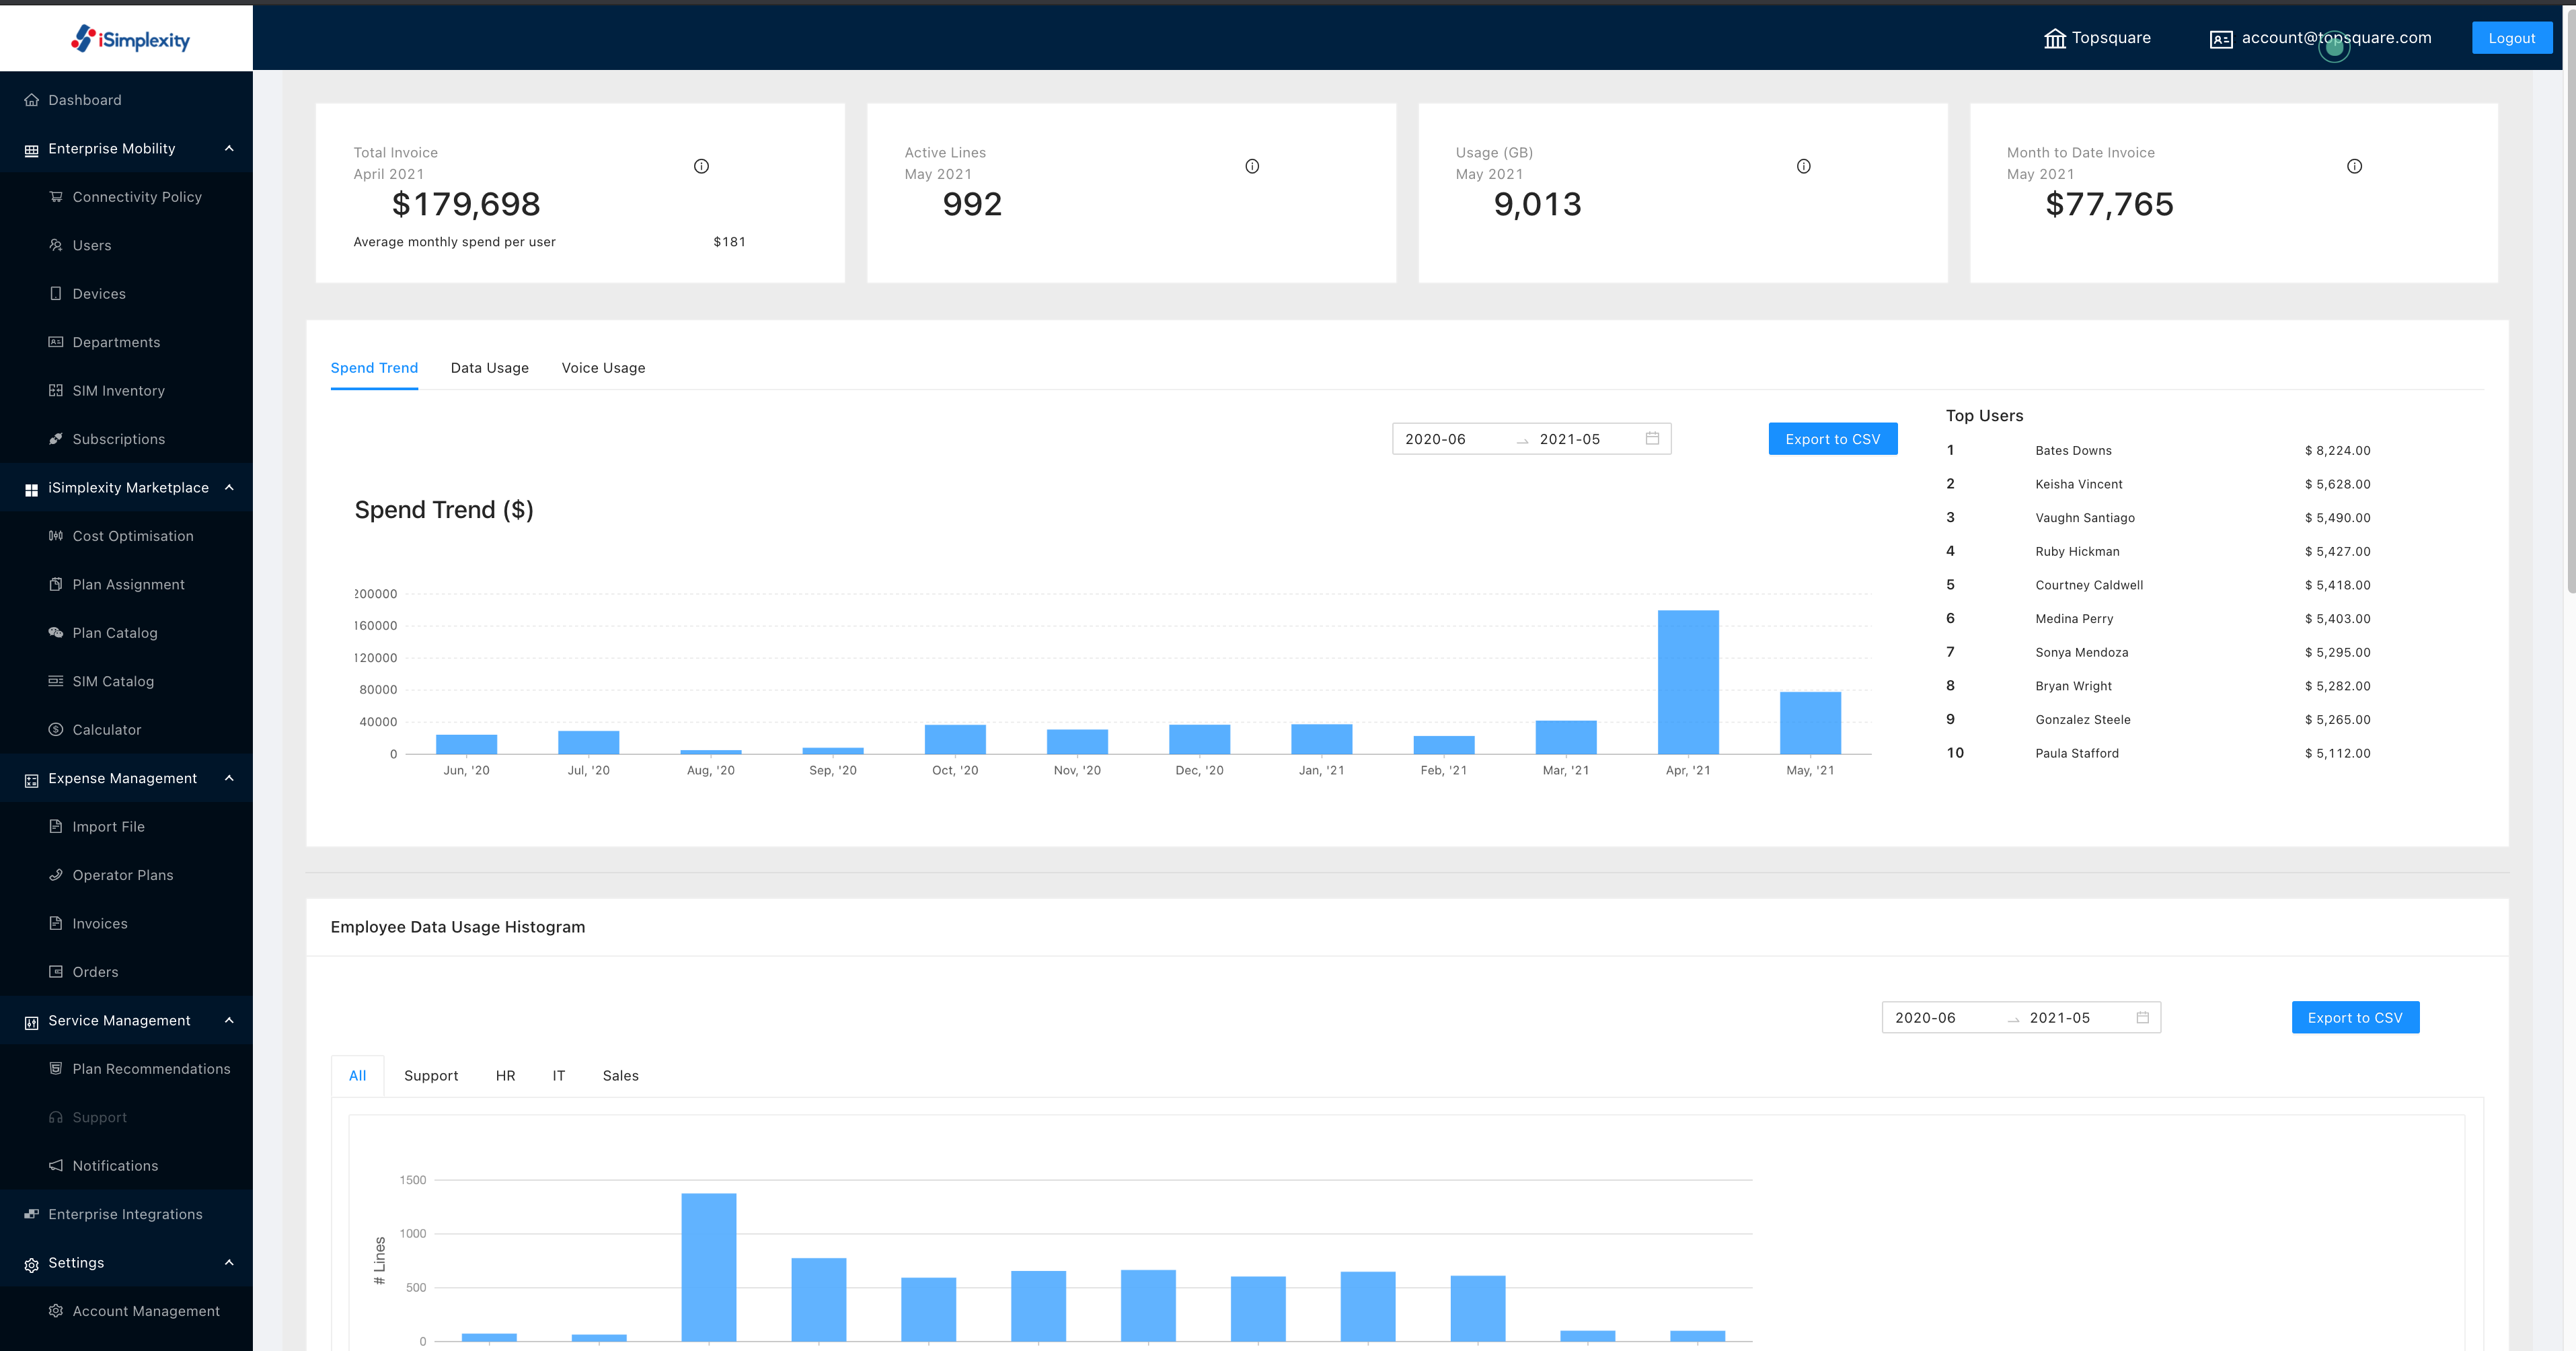Open the Subscriptions section

(x=119, y=438)
